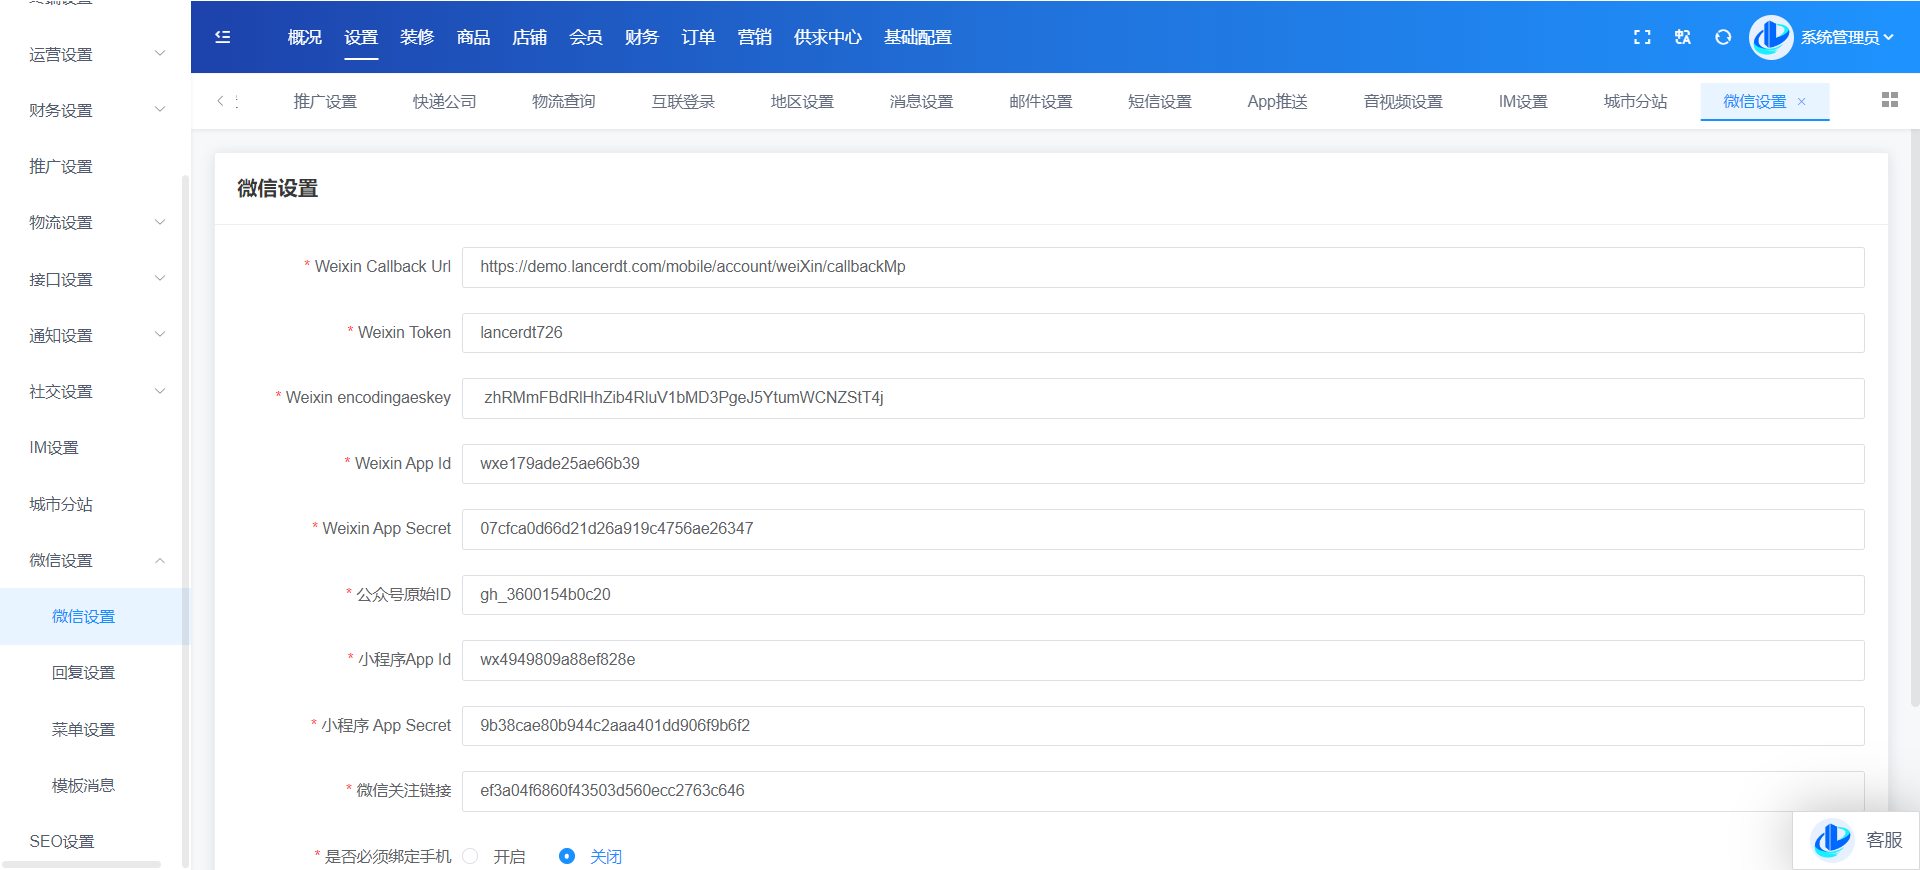
Task: Open the tab grid menu icon
Action: (1889, 100)
